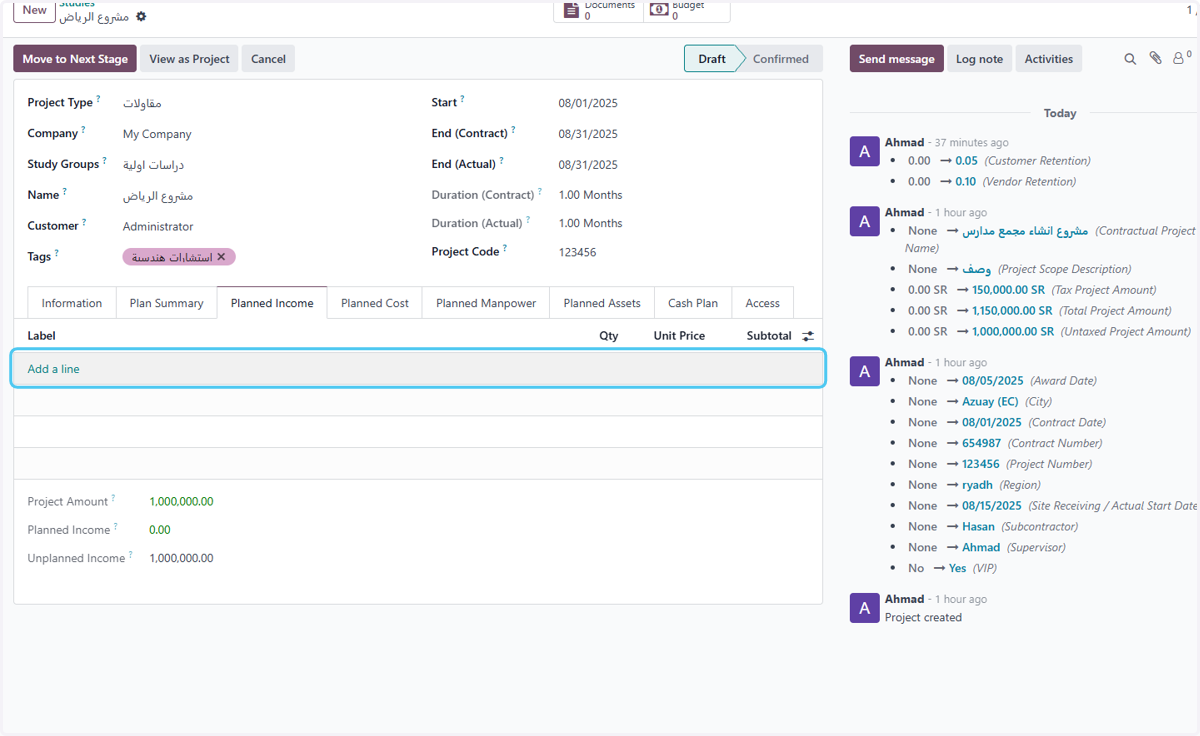This screenshot has height=736, width=1200.
Task: Click the Qty column header
Action: tap(609, 336)
